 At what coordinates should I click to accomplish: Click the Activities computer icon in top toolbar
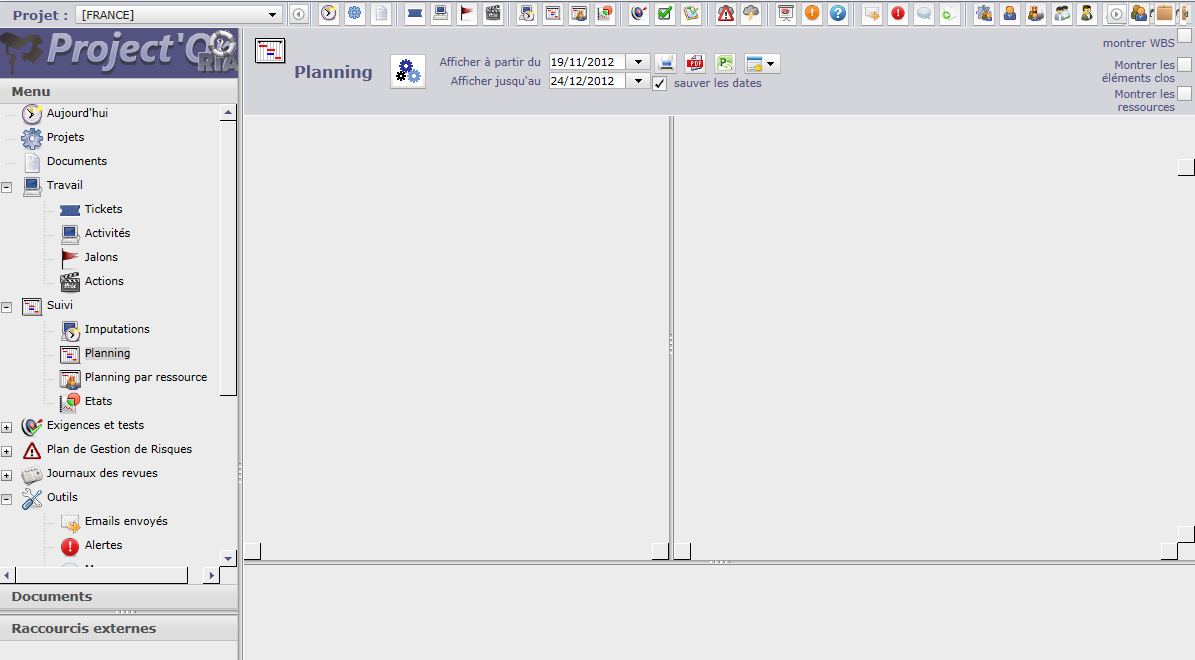(441, 13)
